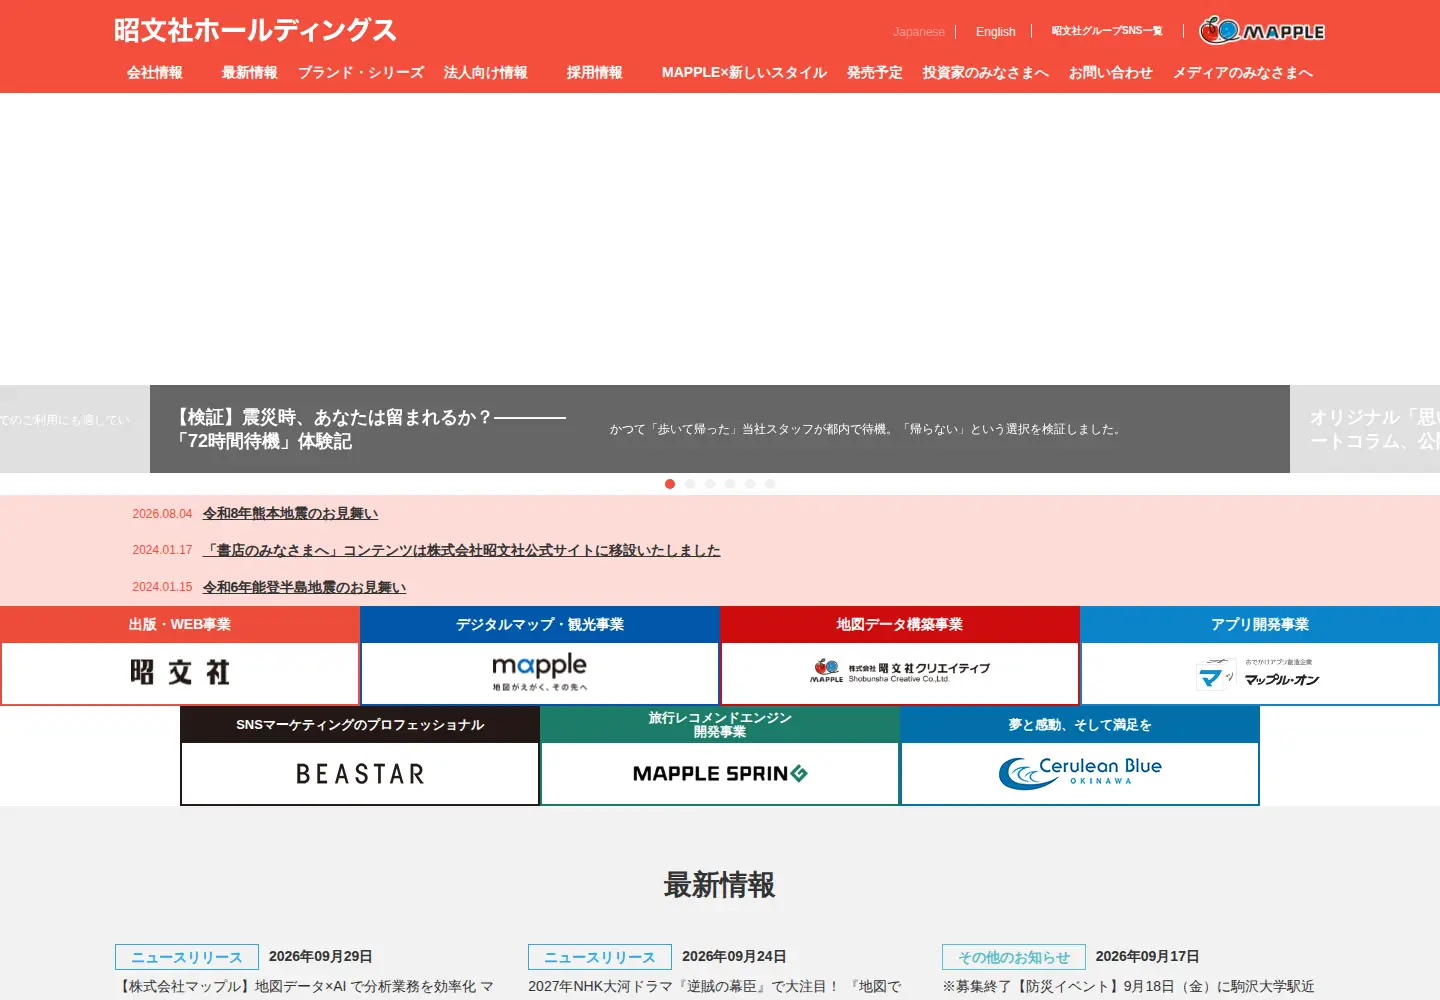Image resolution: width=1440 pixels, height=1000 pixels.
Task: Open the 採用情報 menu
Action: (595, 72)
